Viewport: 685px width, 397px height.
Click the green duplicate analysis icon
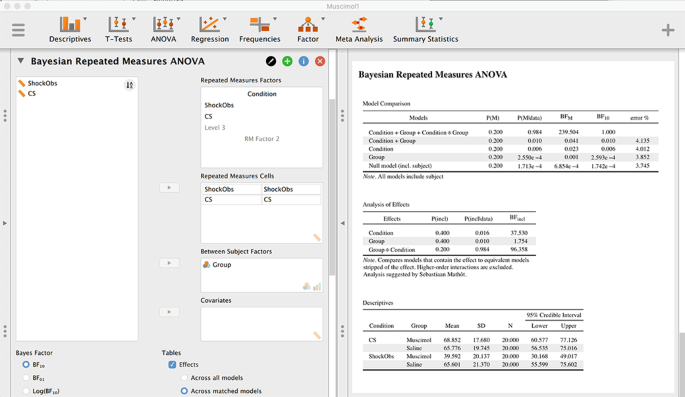point(287,61)
